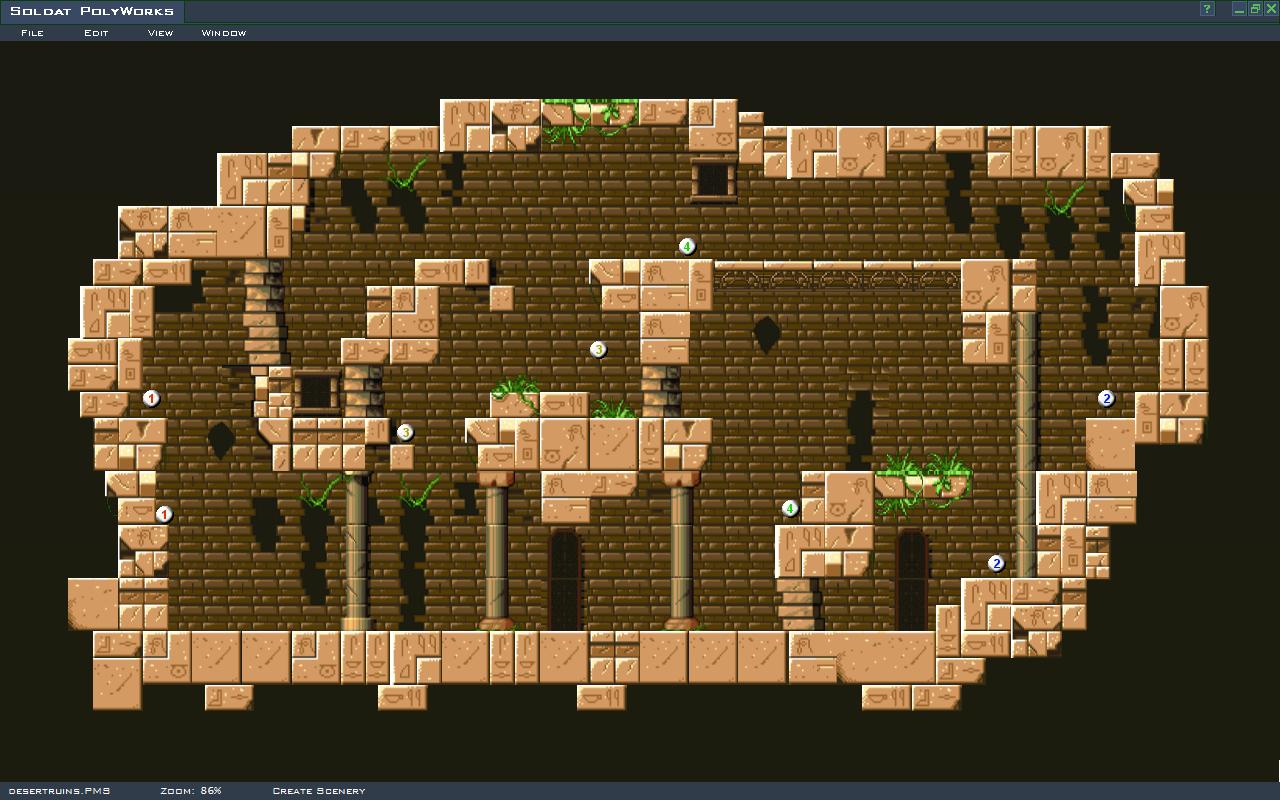The width and height of the screenshot is (1280, 800).
Task: Restore down the PolyWorks window
Action: 1255,10
